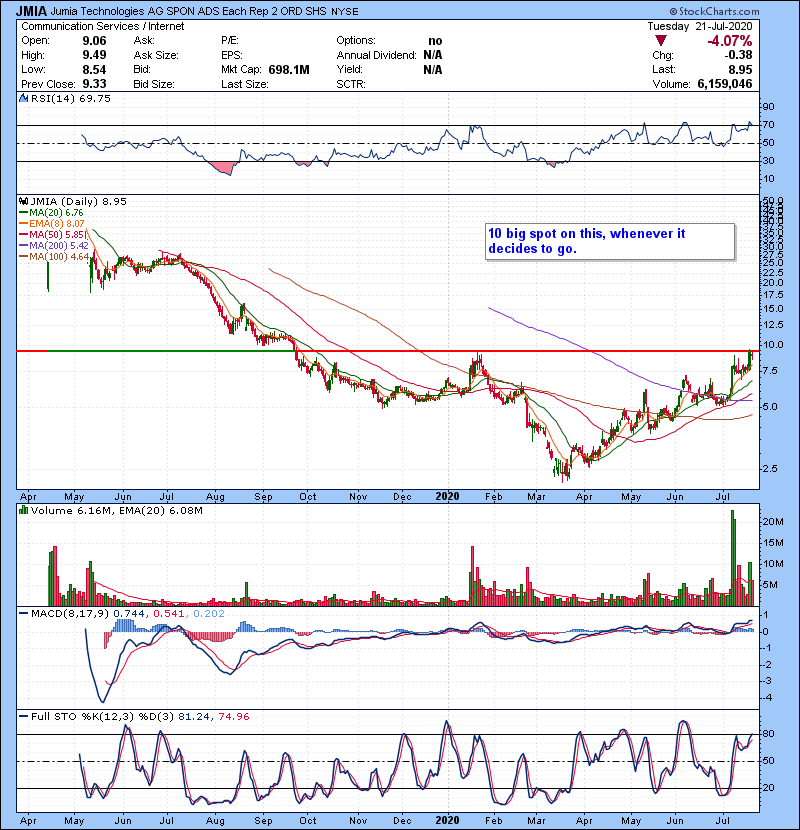
Task: Click the RSI value 69.75
Action: pos(94,98)
